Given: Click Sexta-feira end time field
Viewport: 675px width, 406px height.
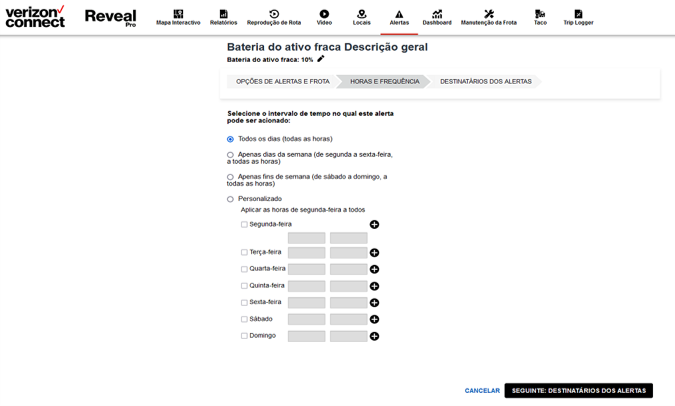Looking at the screenshot, I should 349,303.
